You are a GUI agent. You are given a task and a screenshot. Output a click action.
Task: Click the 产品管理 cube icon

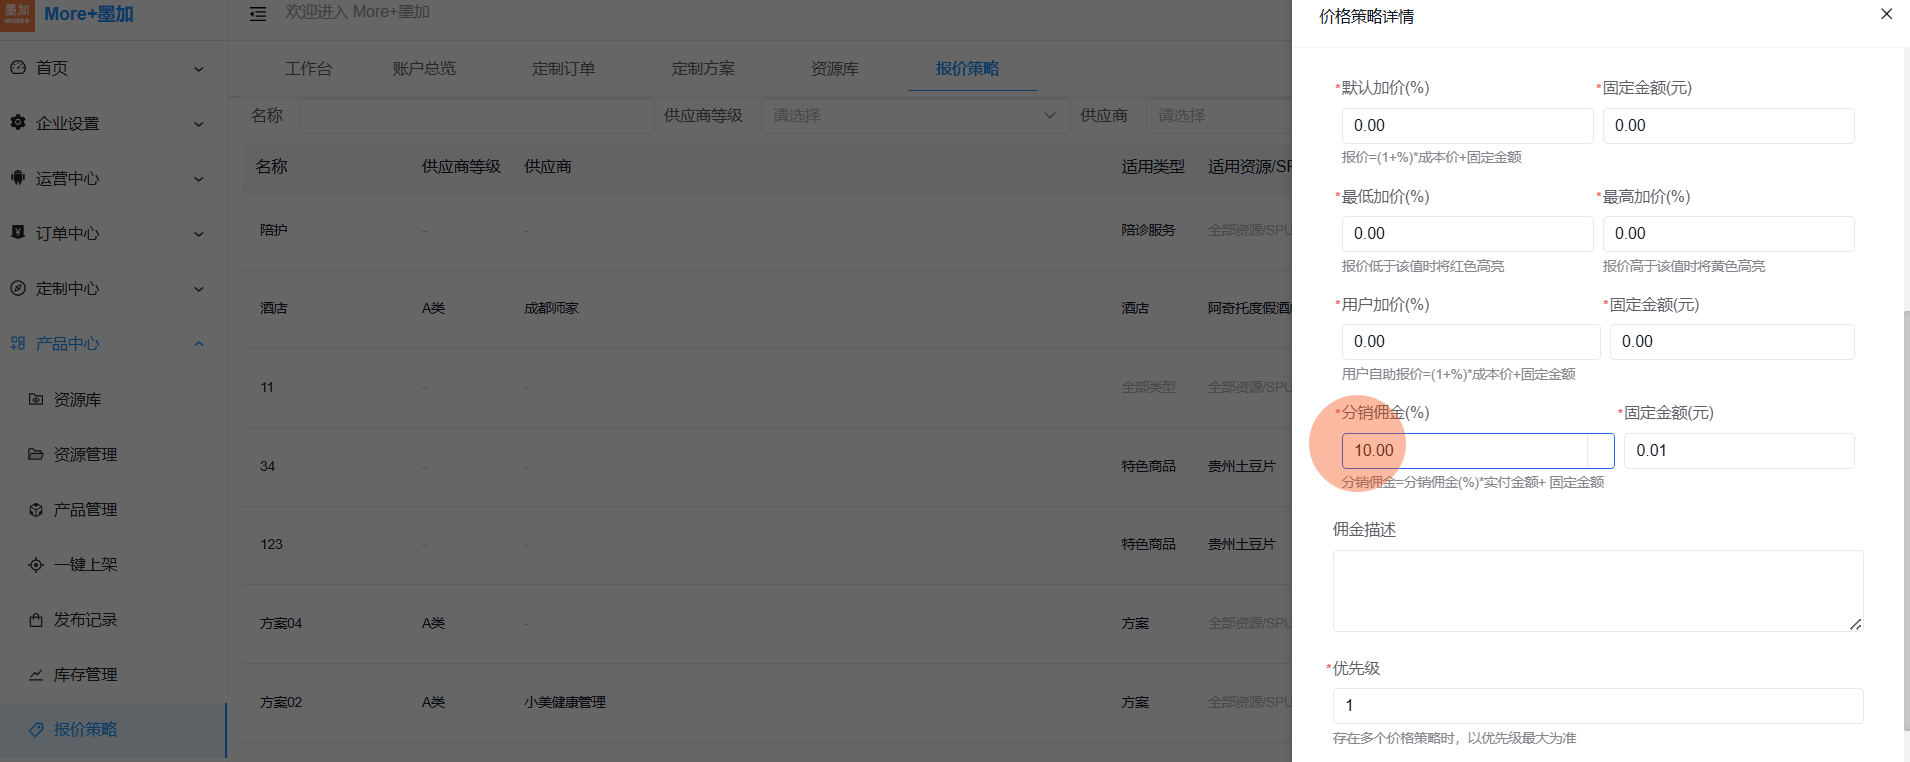pos(36,510)
